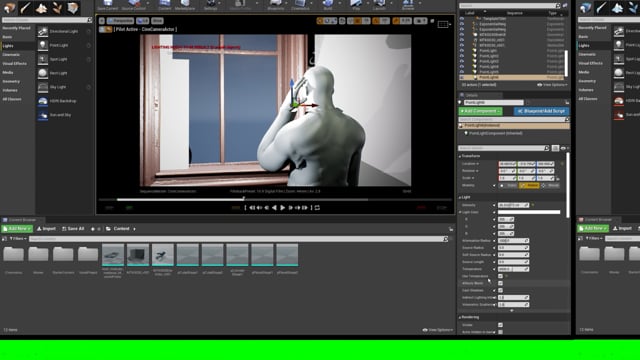
Task: Select the Sky Light icon
Action: pyautogui.click(x=42, y=87)
